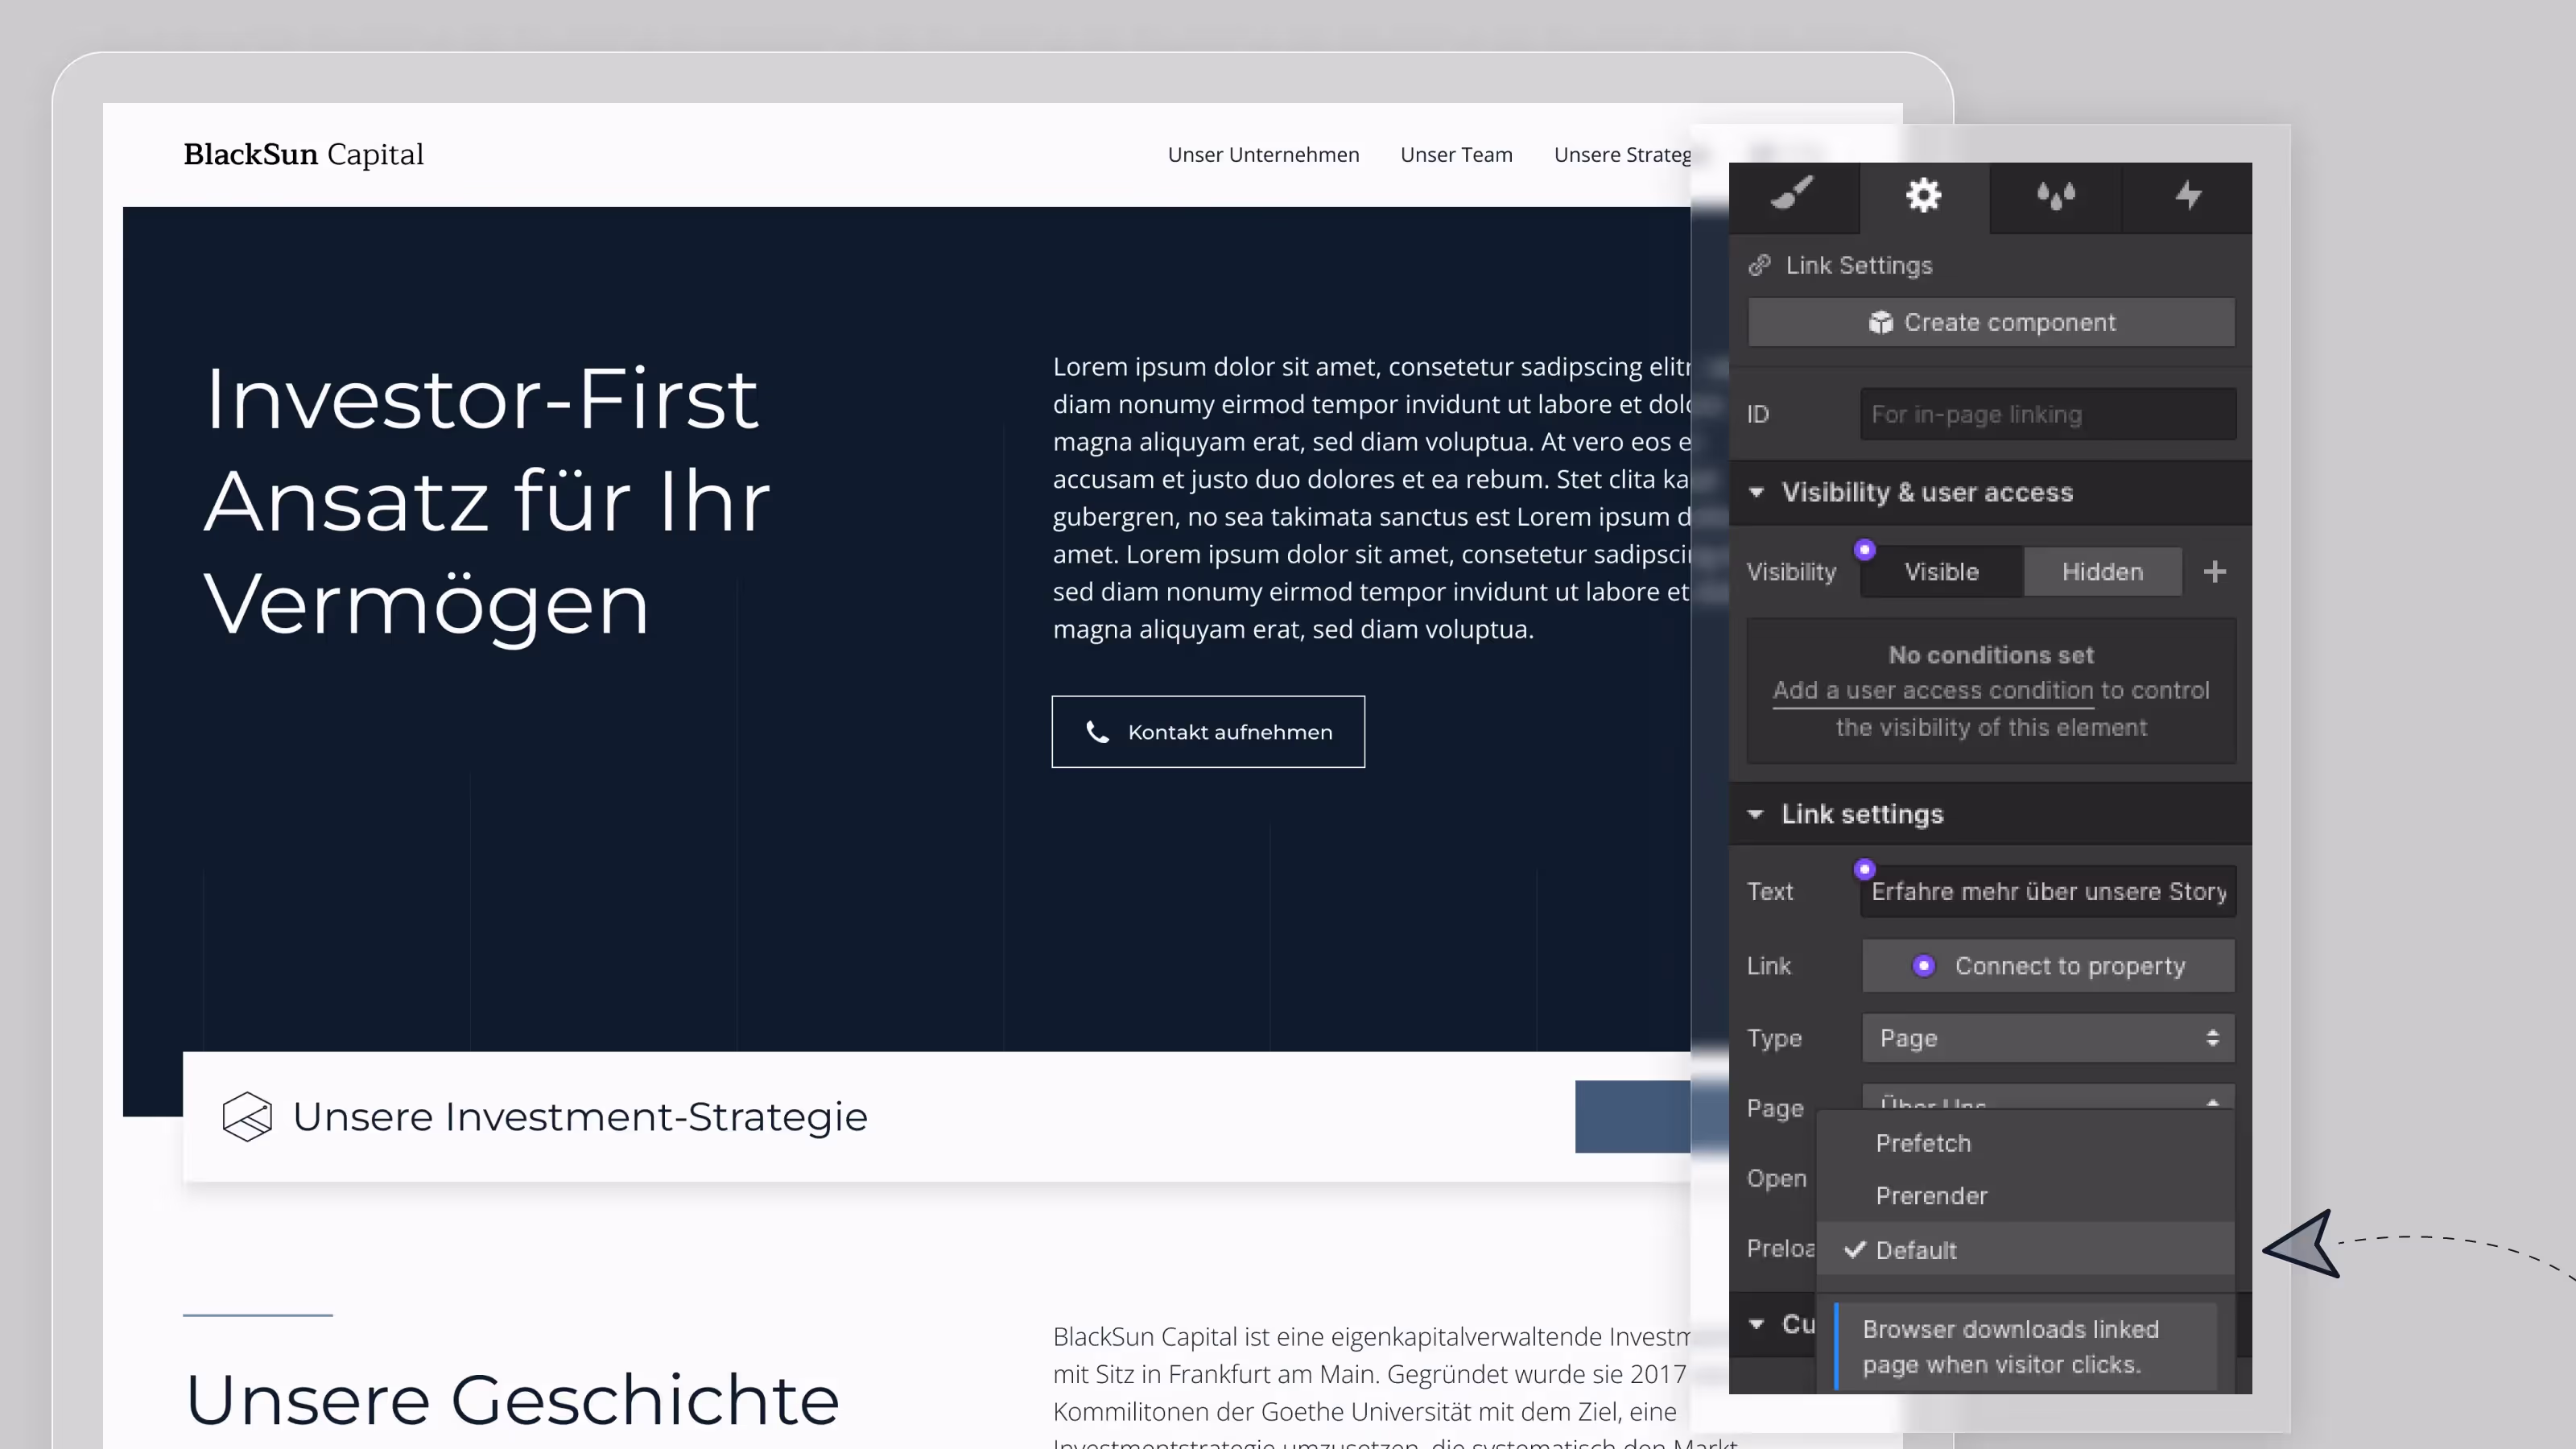This screenshot has width=2576, height=1449.
Task: Click 'Browser downloads linked page' tooltip text
Action: 2010,1347
